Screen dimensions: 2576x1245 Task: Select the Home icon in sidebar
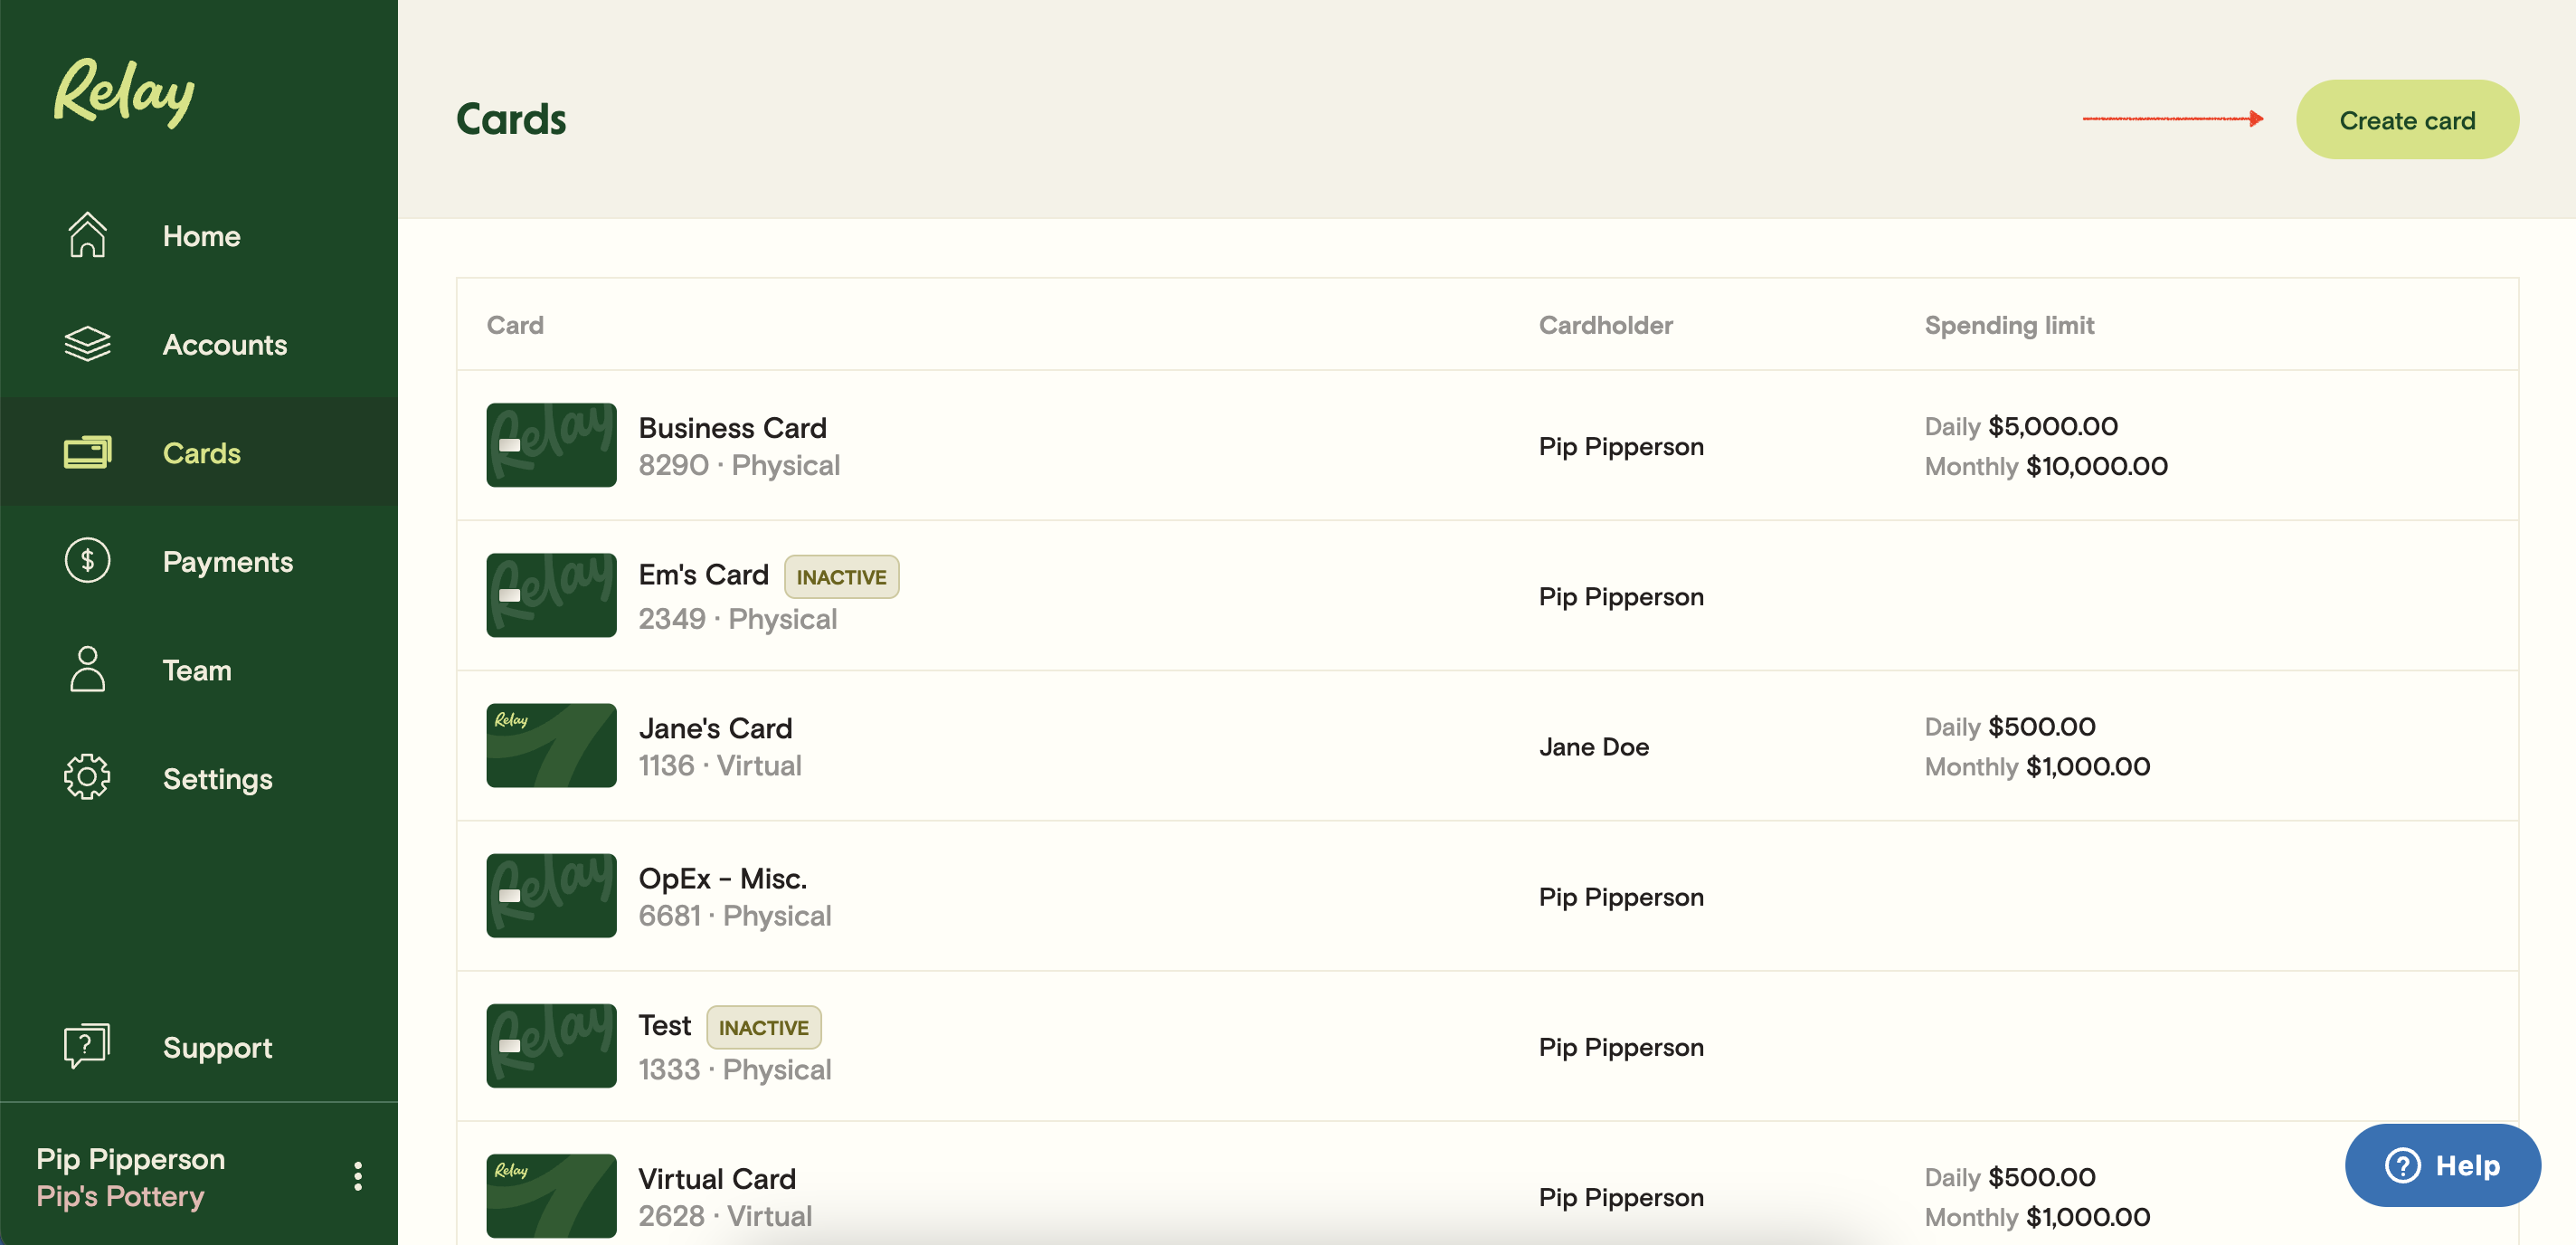click(x=86, y=235)
